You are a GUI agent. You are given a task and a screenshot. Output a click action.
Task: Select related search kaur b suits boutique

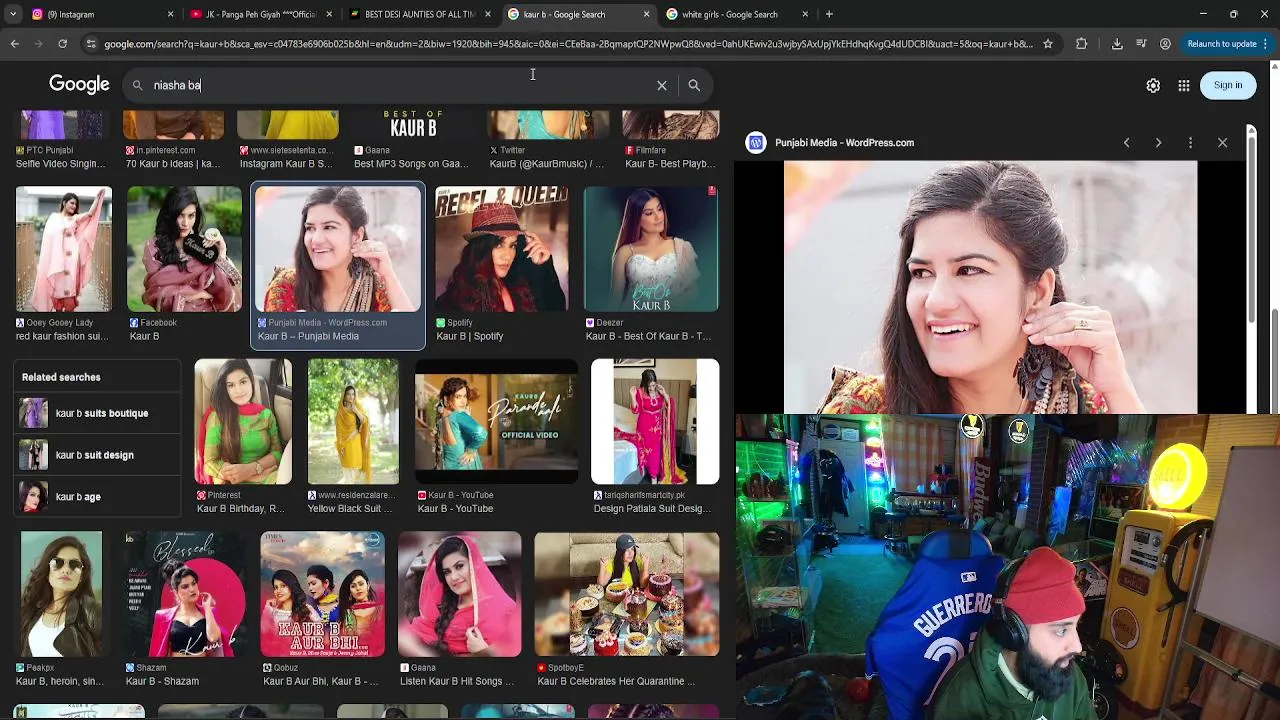(x=98, y=413)
